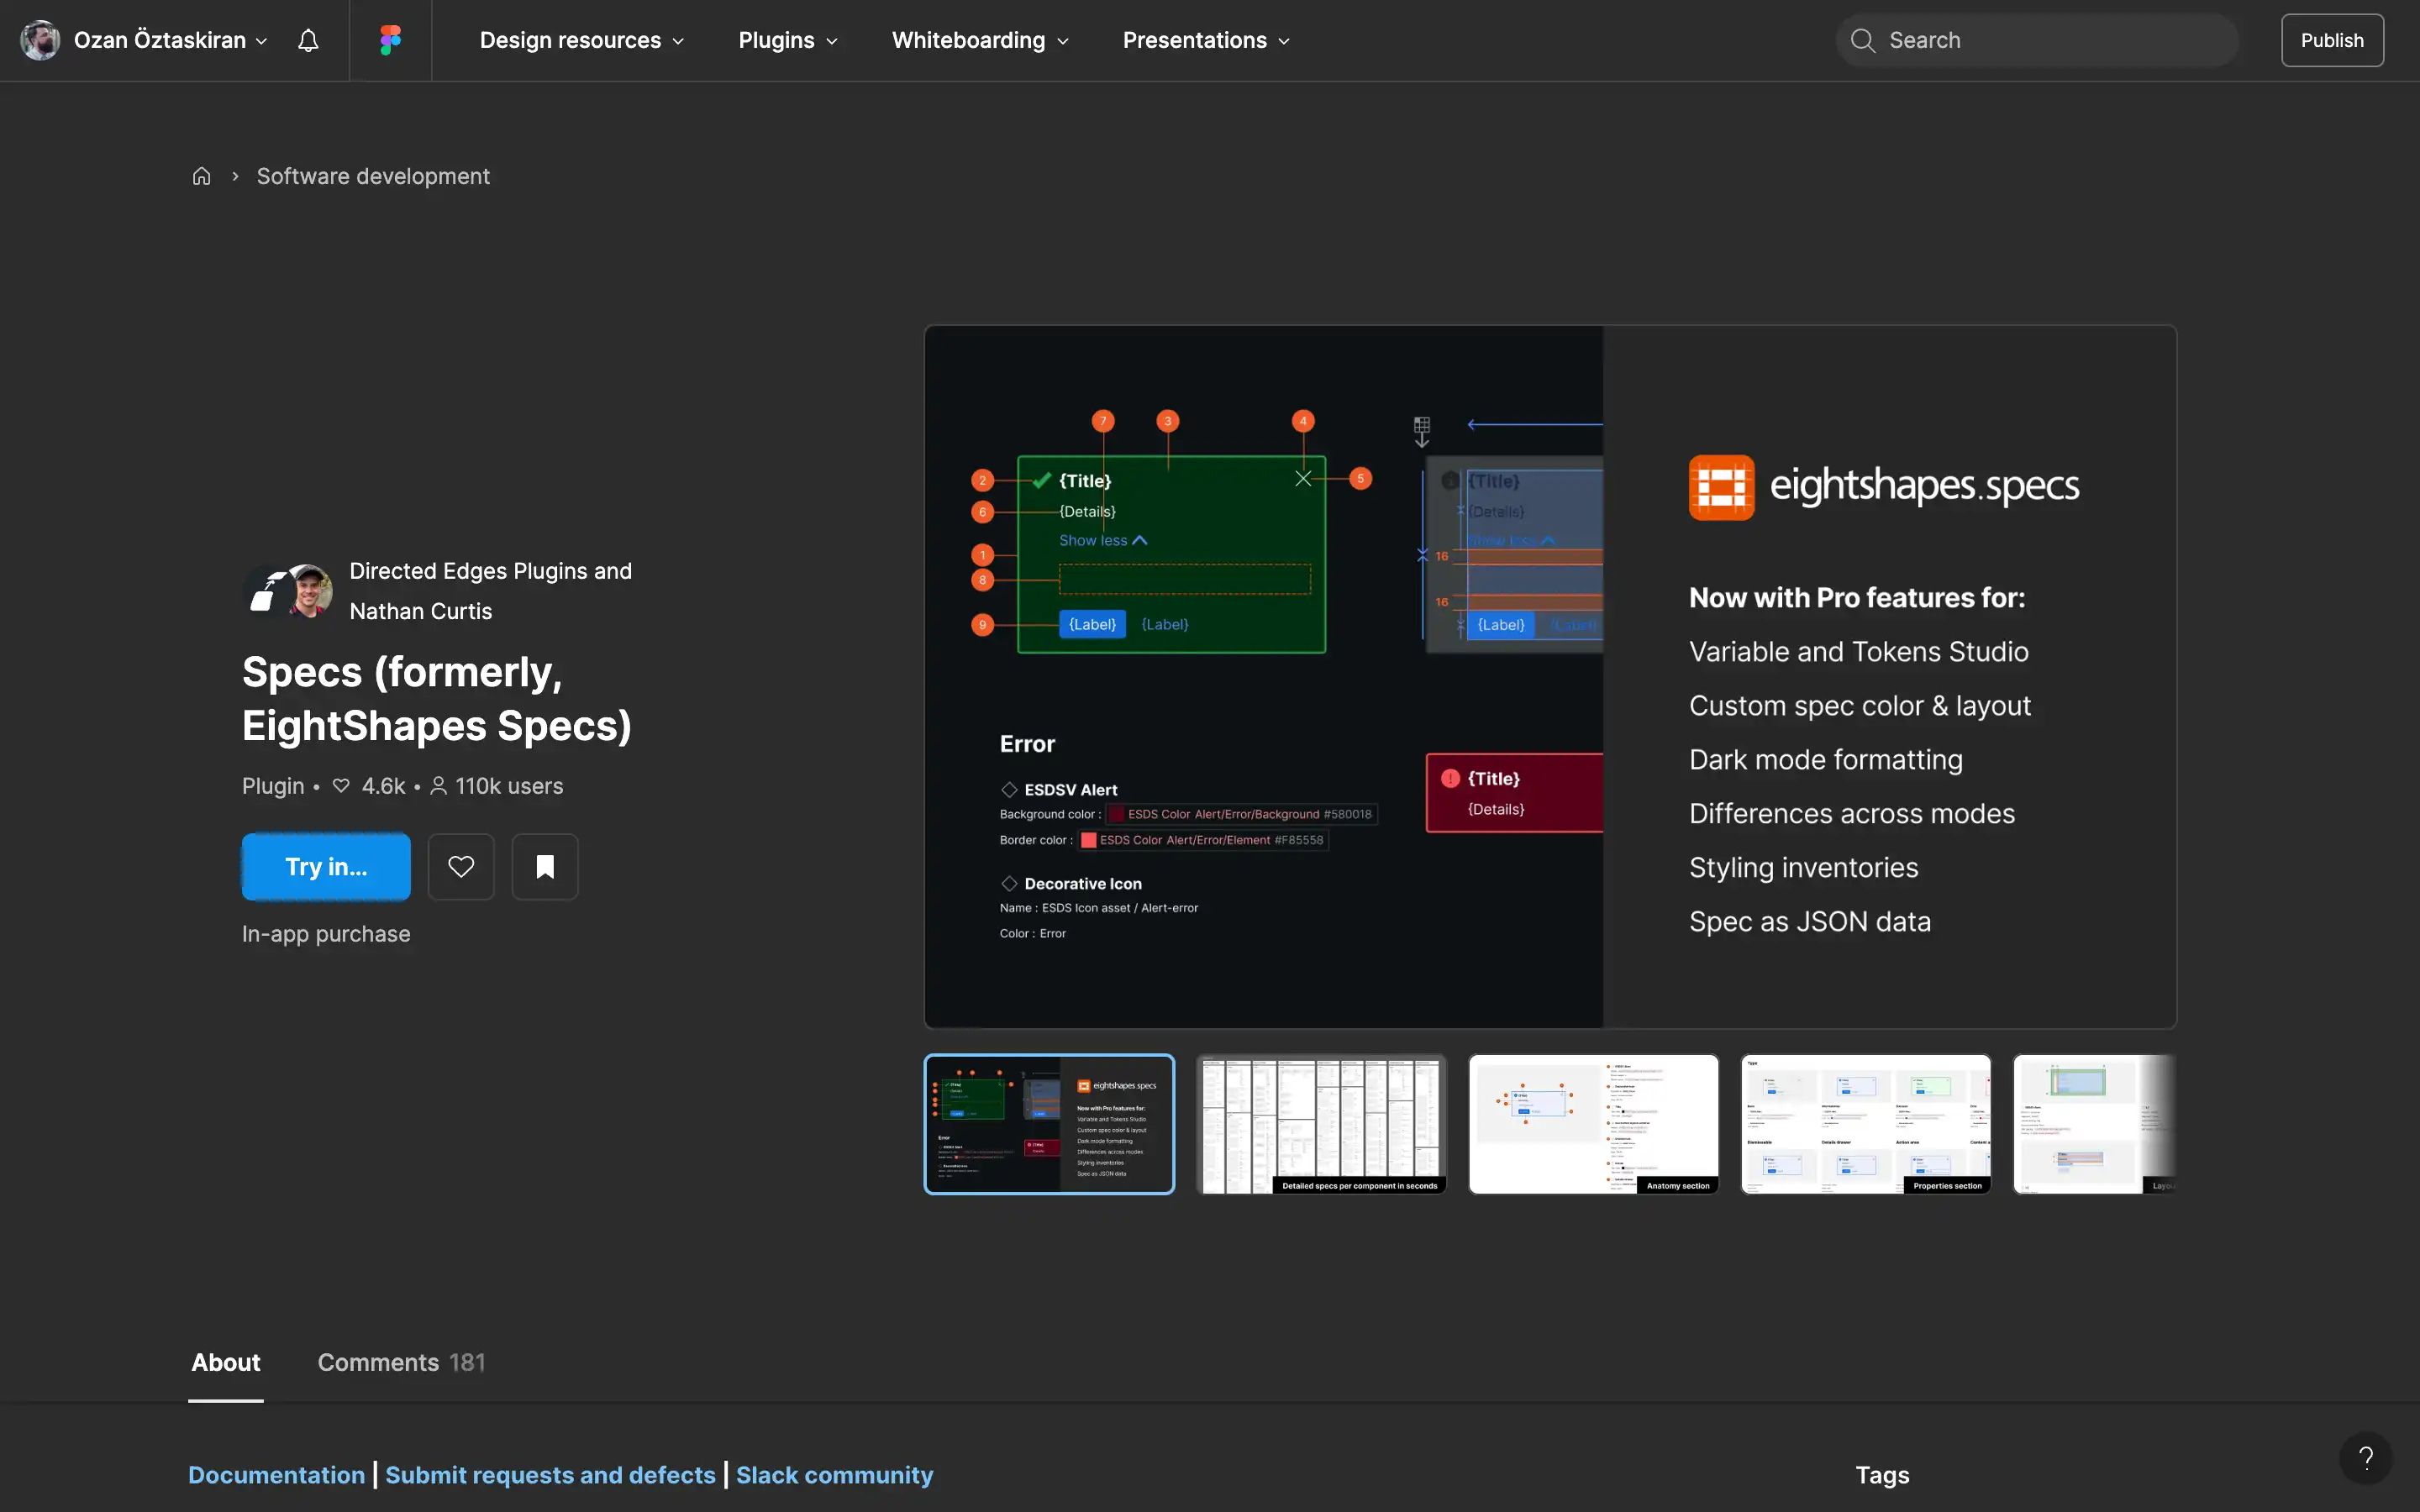The height and width of the screenshot is (1512, 2420).
Task: Select the Layout section thumbnail
Action: [2095, 1124]
